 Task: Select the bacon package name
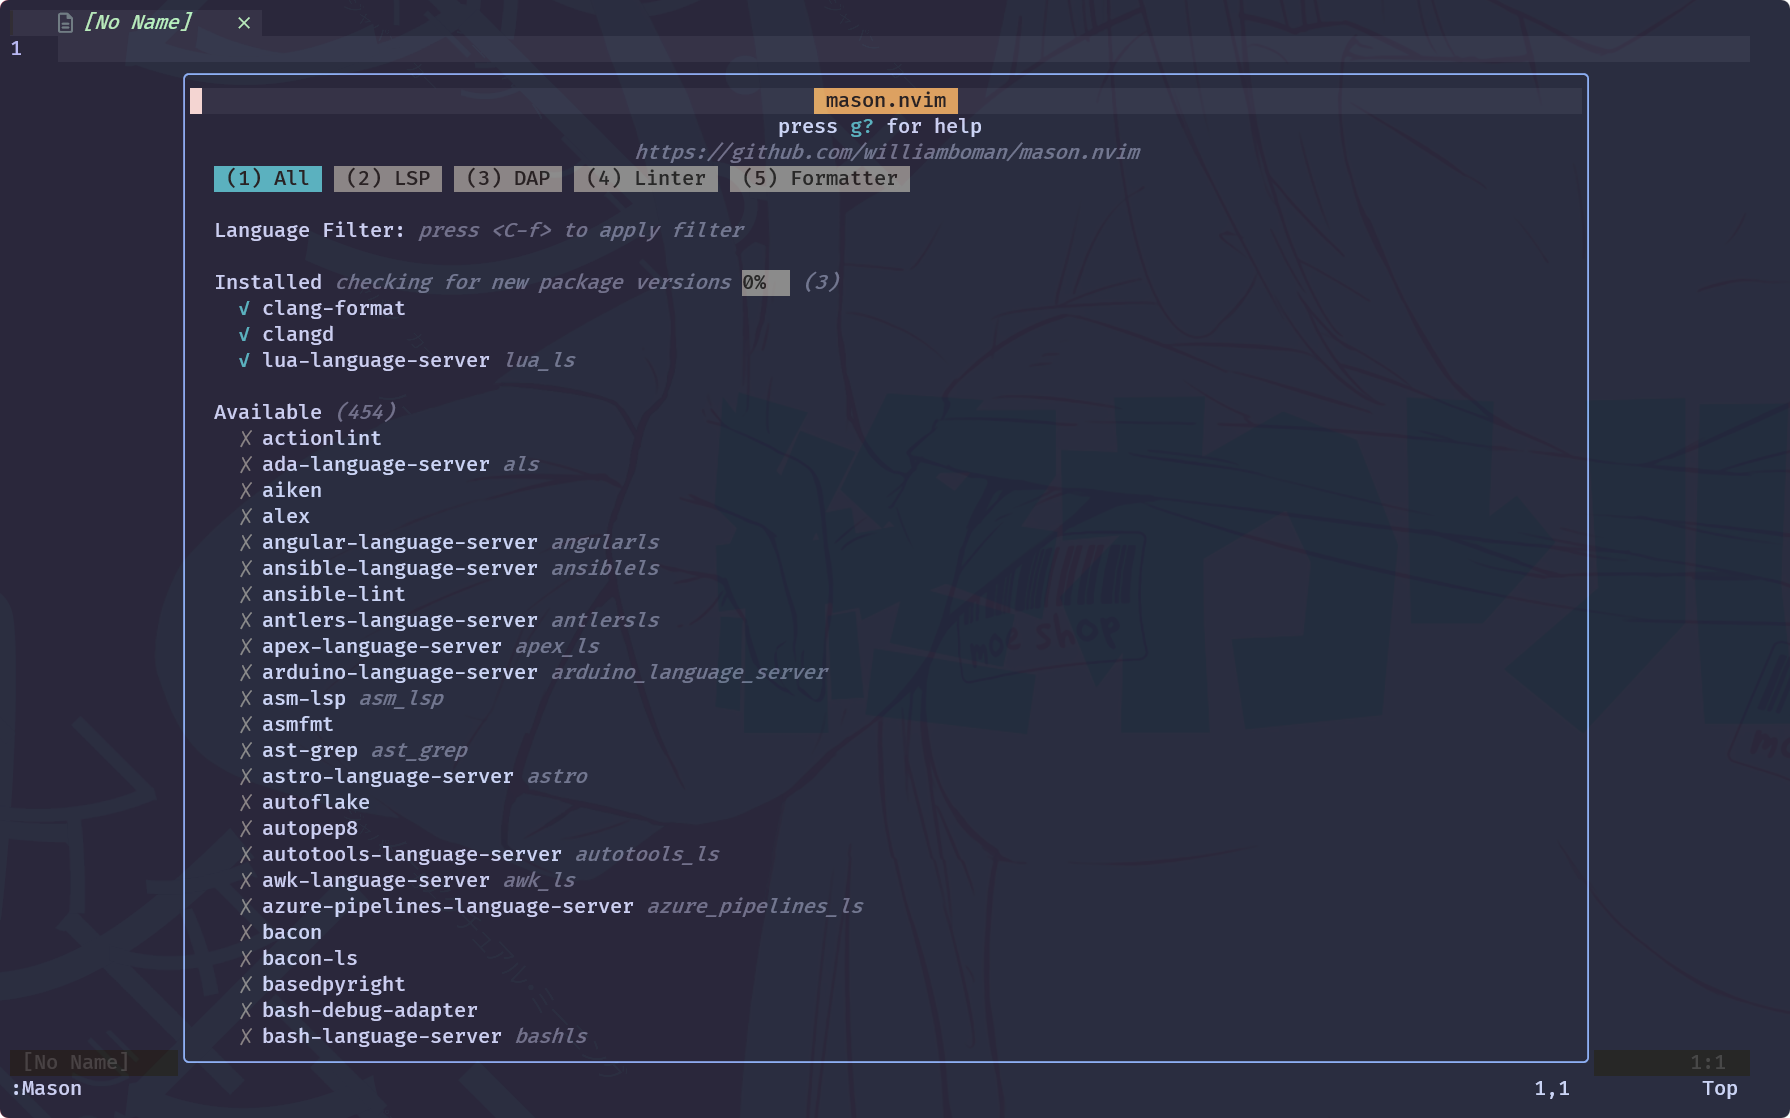coord(292,932)
